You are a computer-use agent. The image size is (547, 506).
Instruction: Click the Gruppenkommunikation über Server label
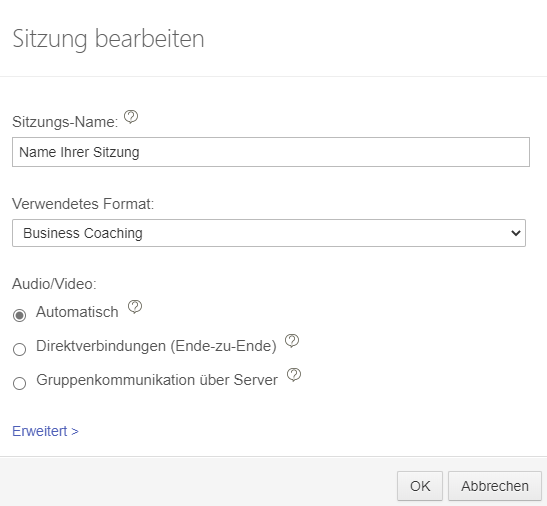click(x=157, y=380)
